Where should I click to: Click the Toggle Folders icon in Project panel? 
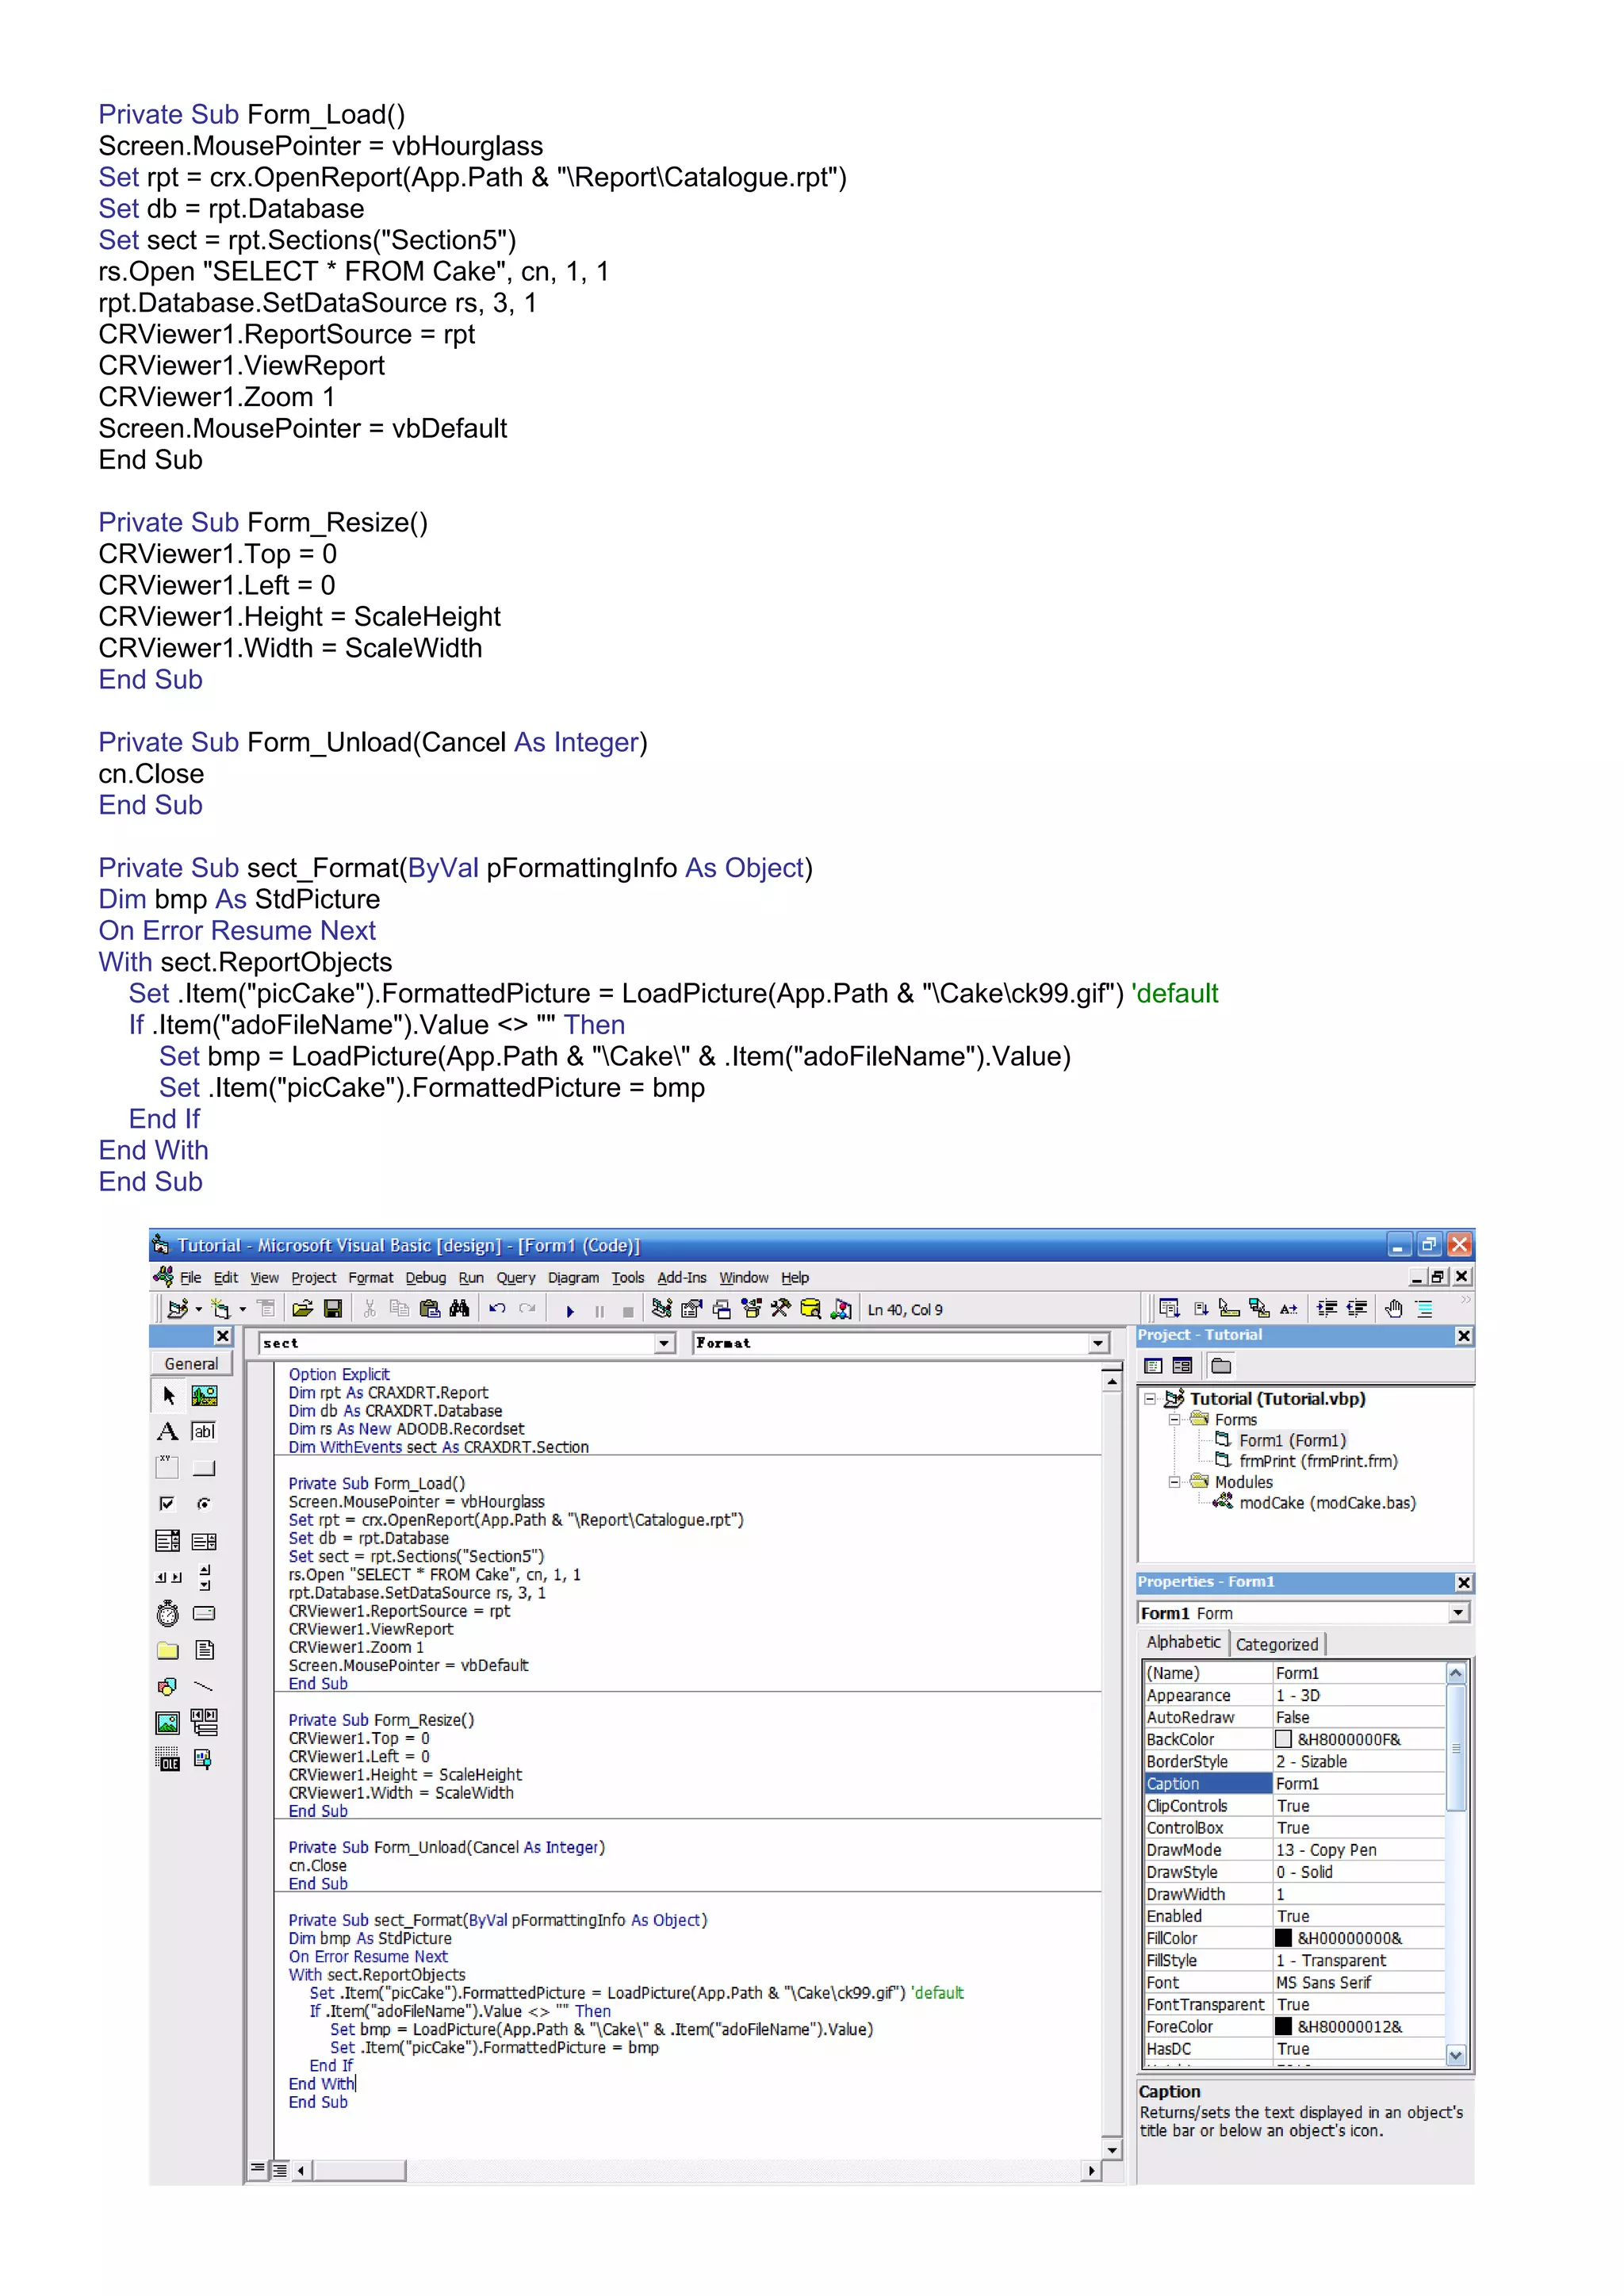pos(1221,1366)
